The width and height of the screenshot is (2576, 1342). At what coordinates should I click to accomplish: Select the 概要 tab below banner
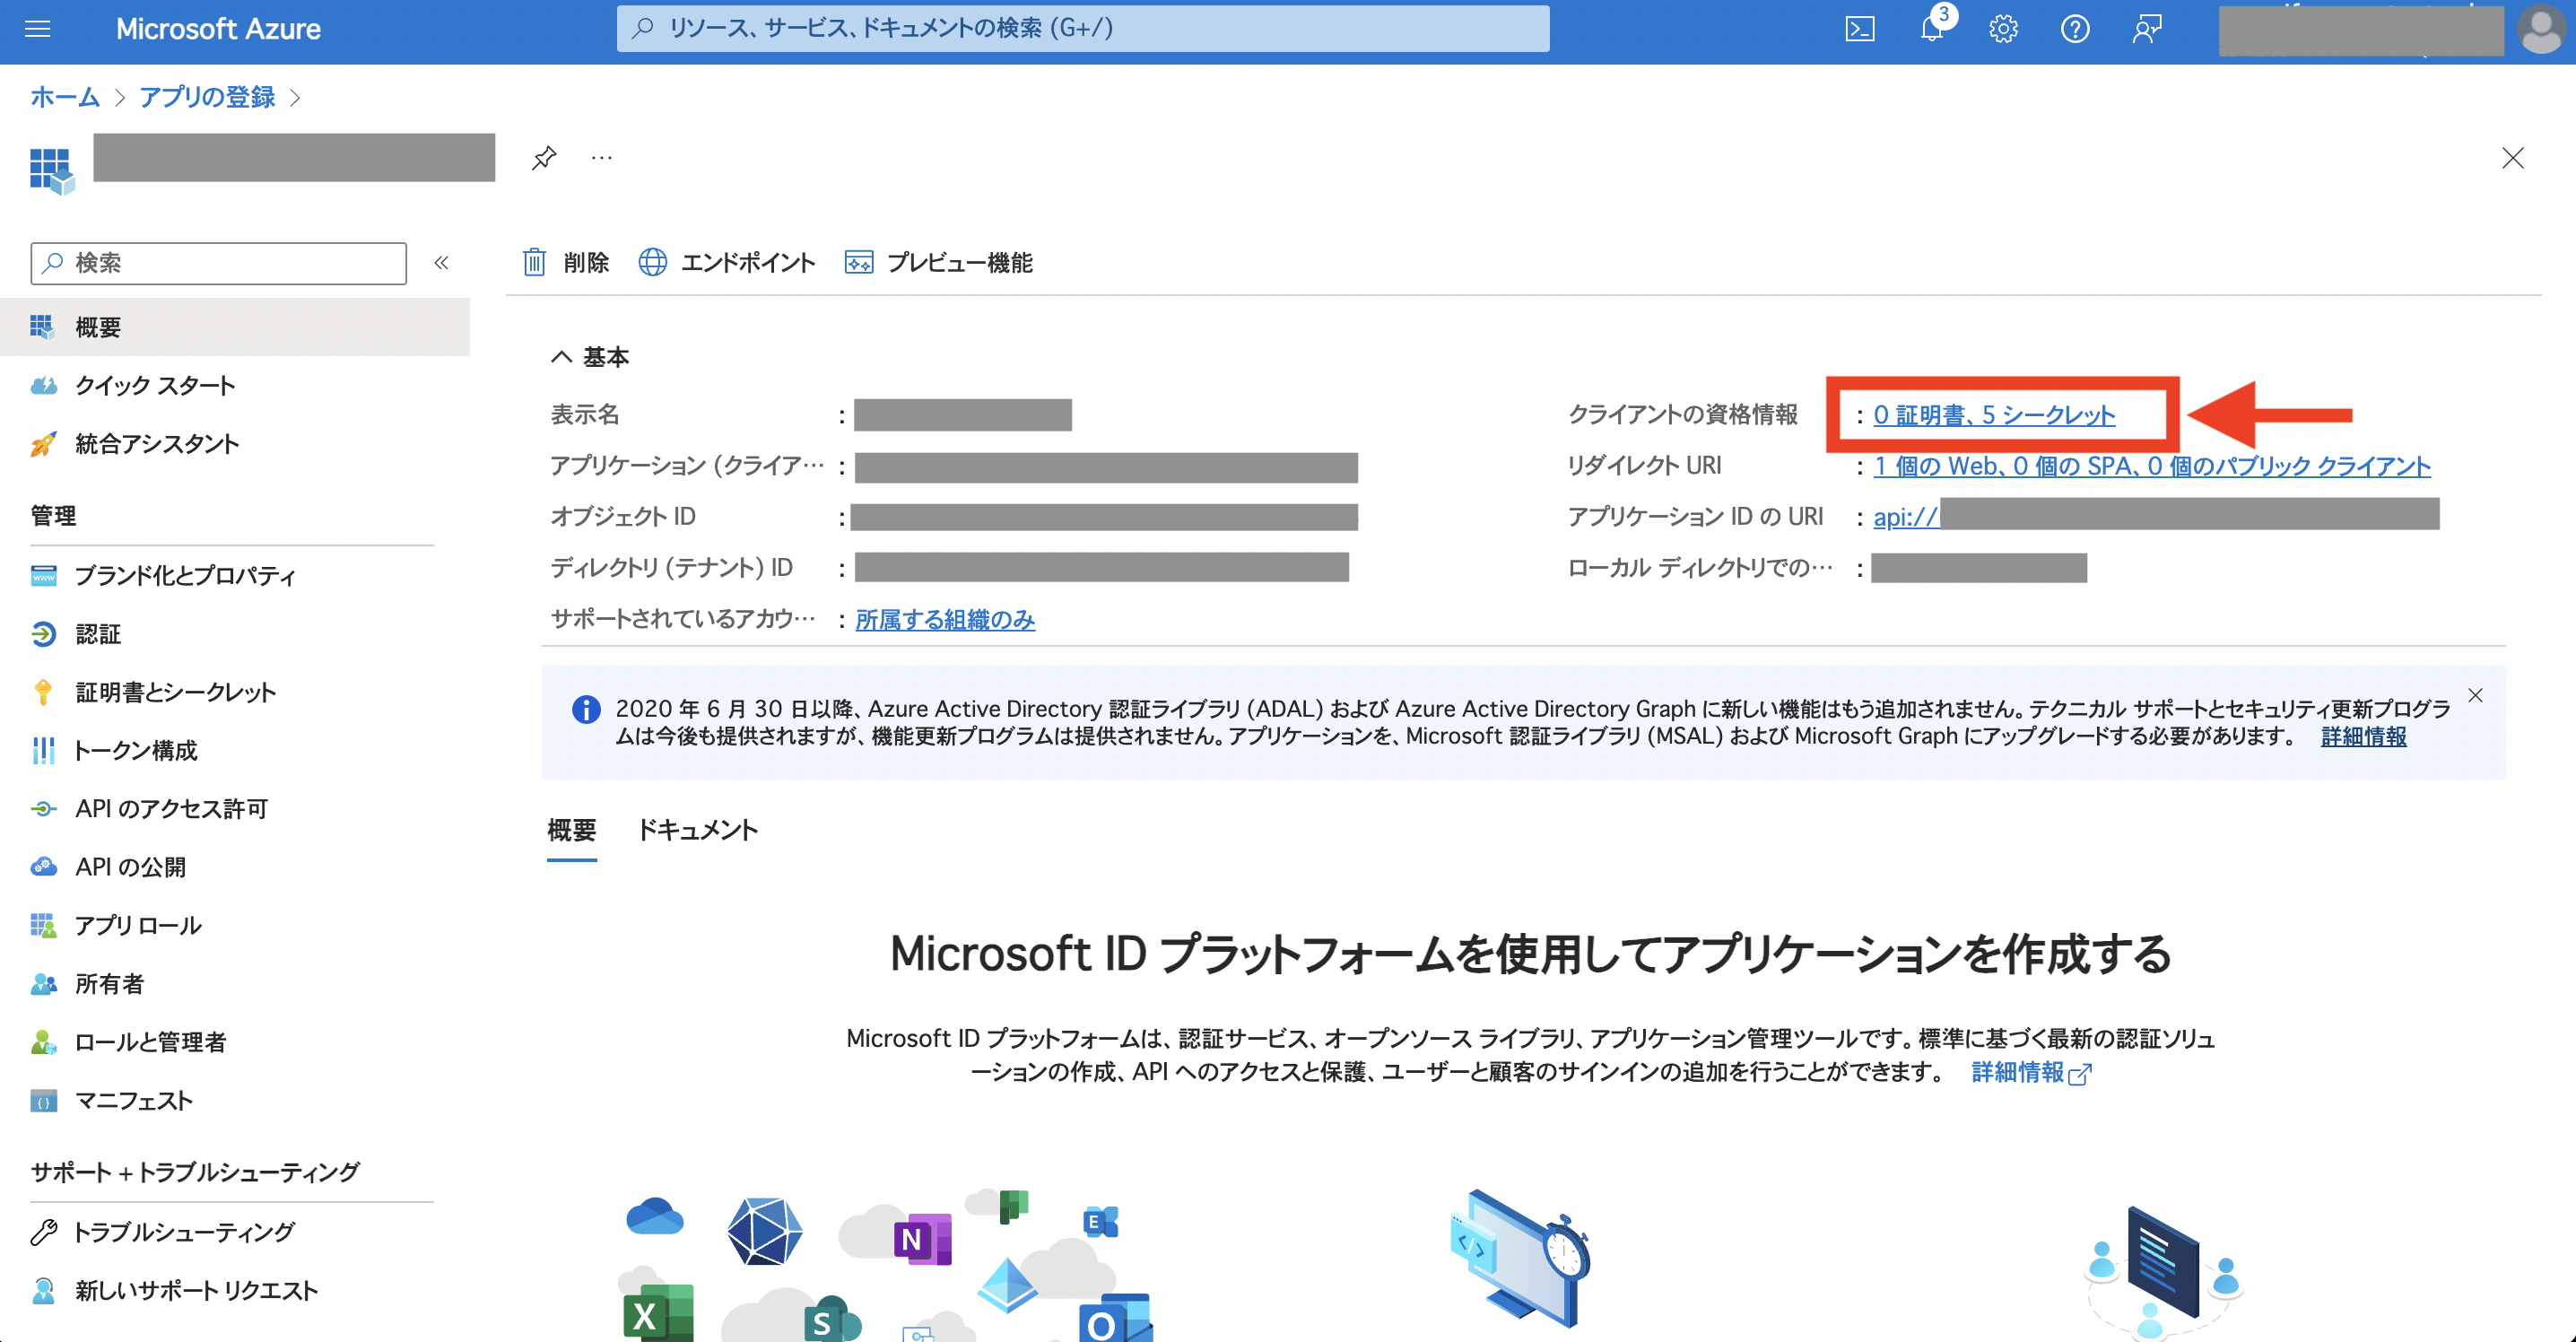click(x=572, y=830)
